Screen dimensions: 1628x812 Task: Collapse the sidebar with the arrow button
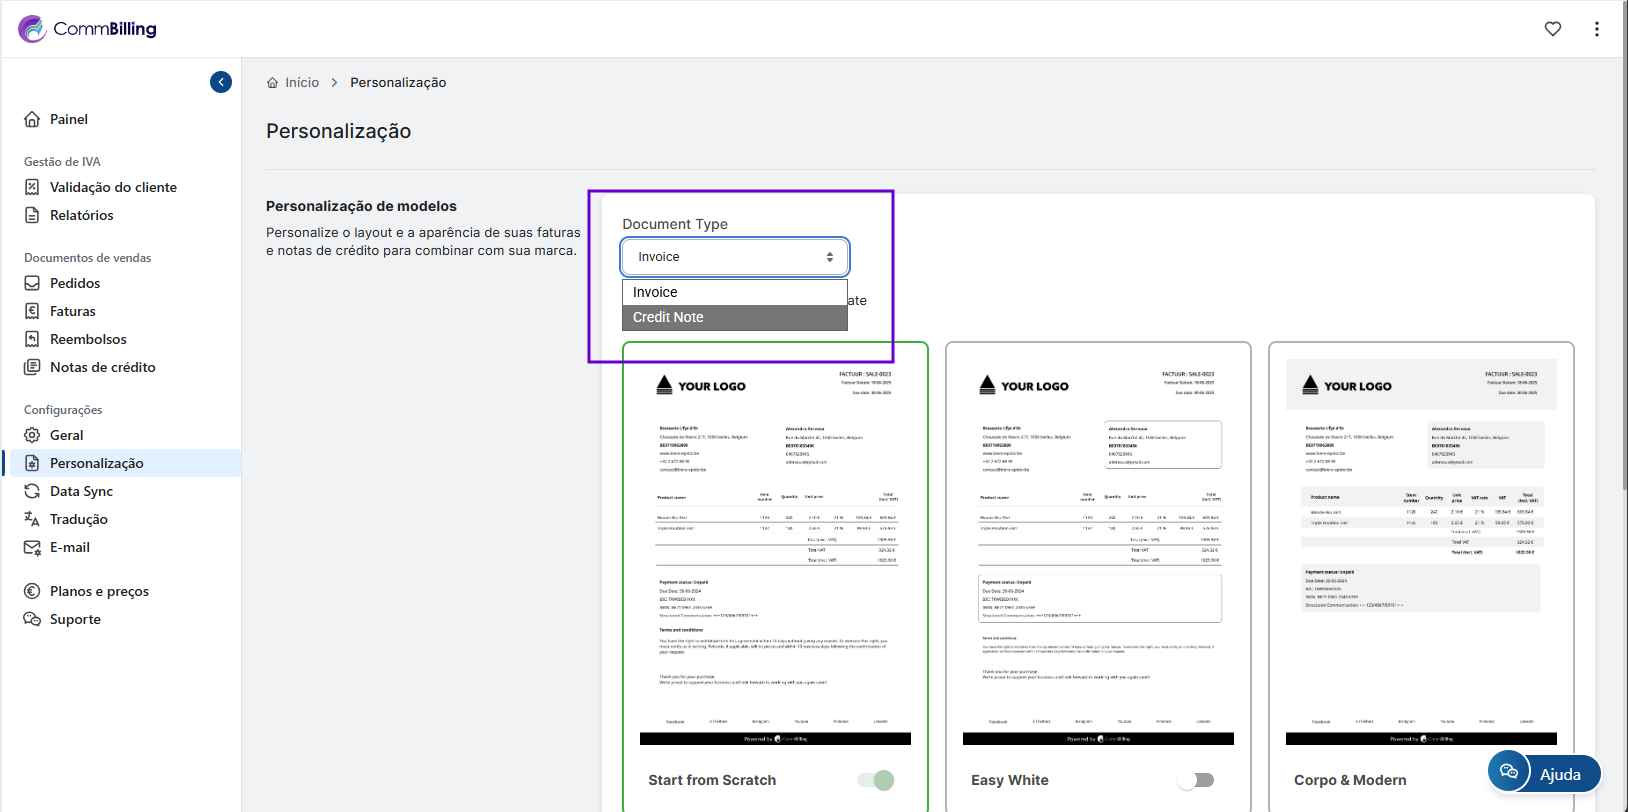click(x=221, y=82)
